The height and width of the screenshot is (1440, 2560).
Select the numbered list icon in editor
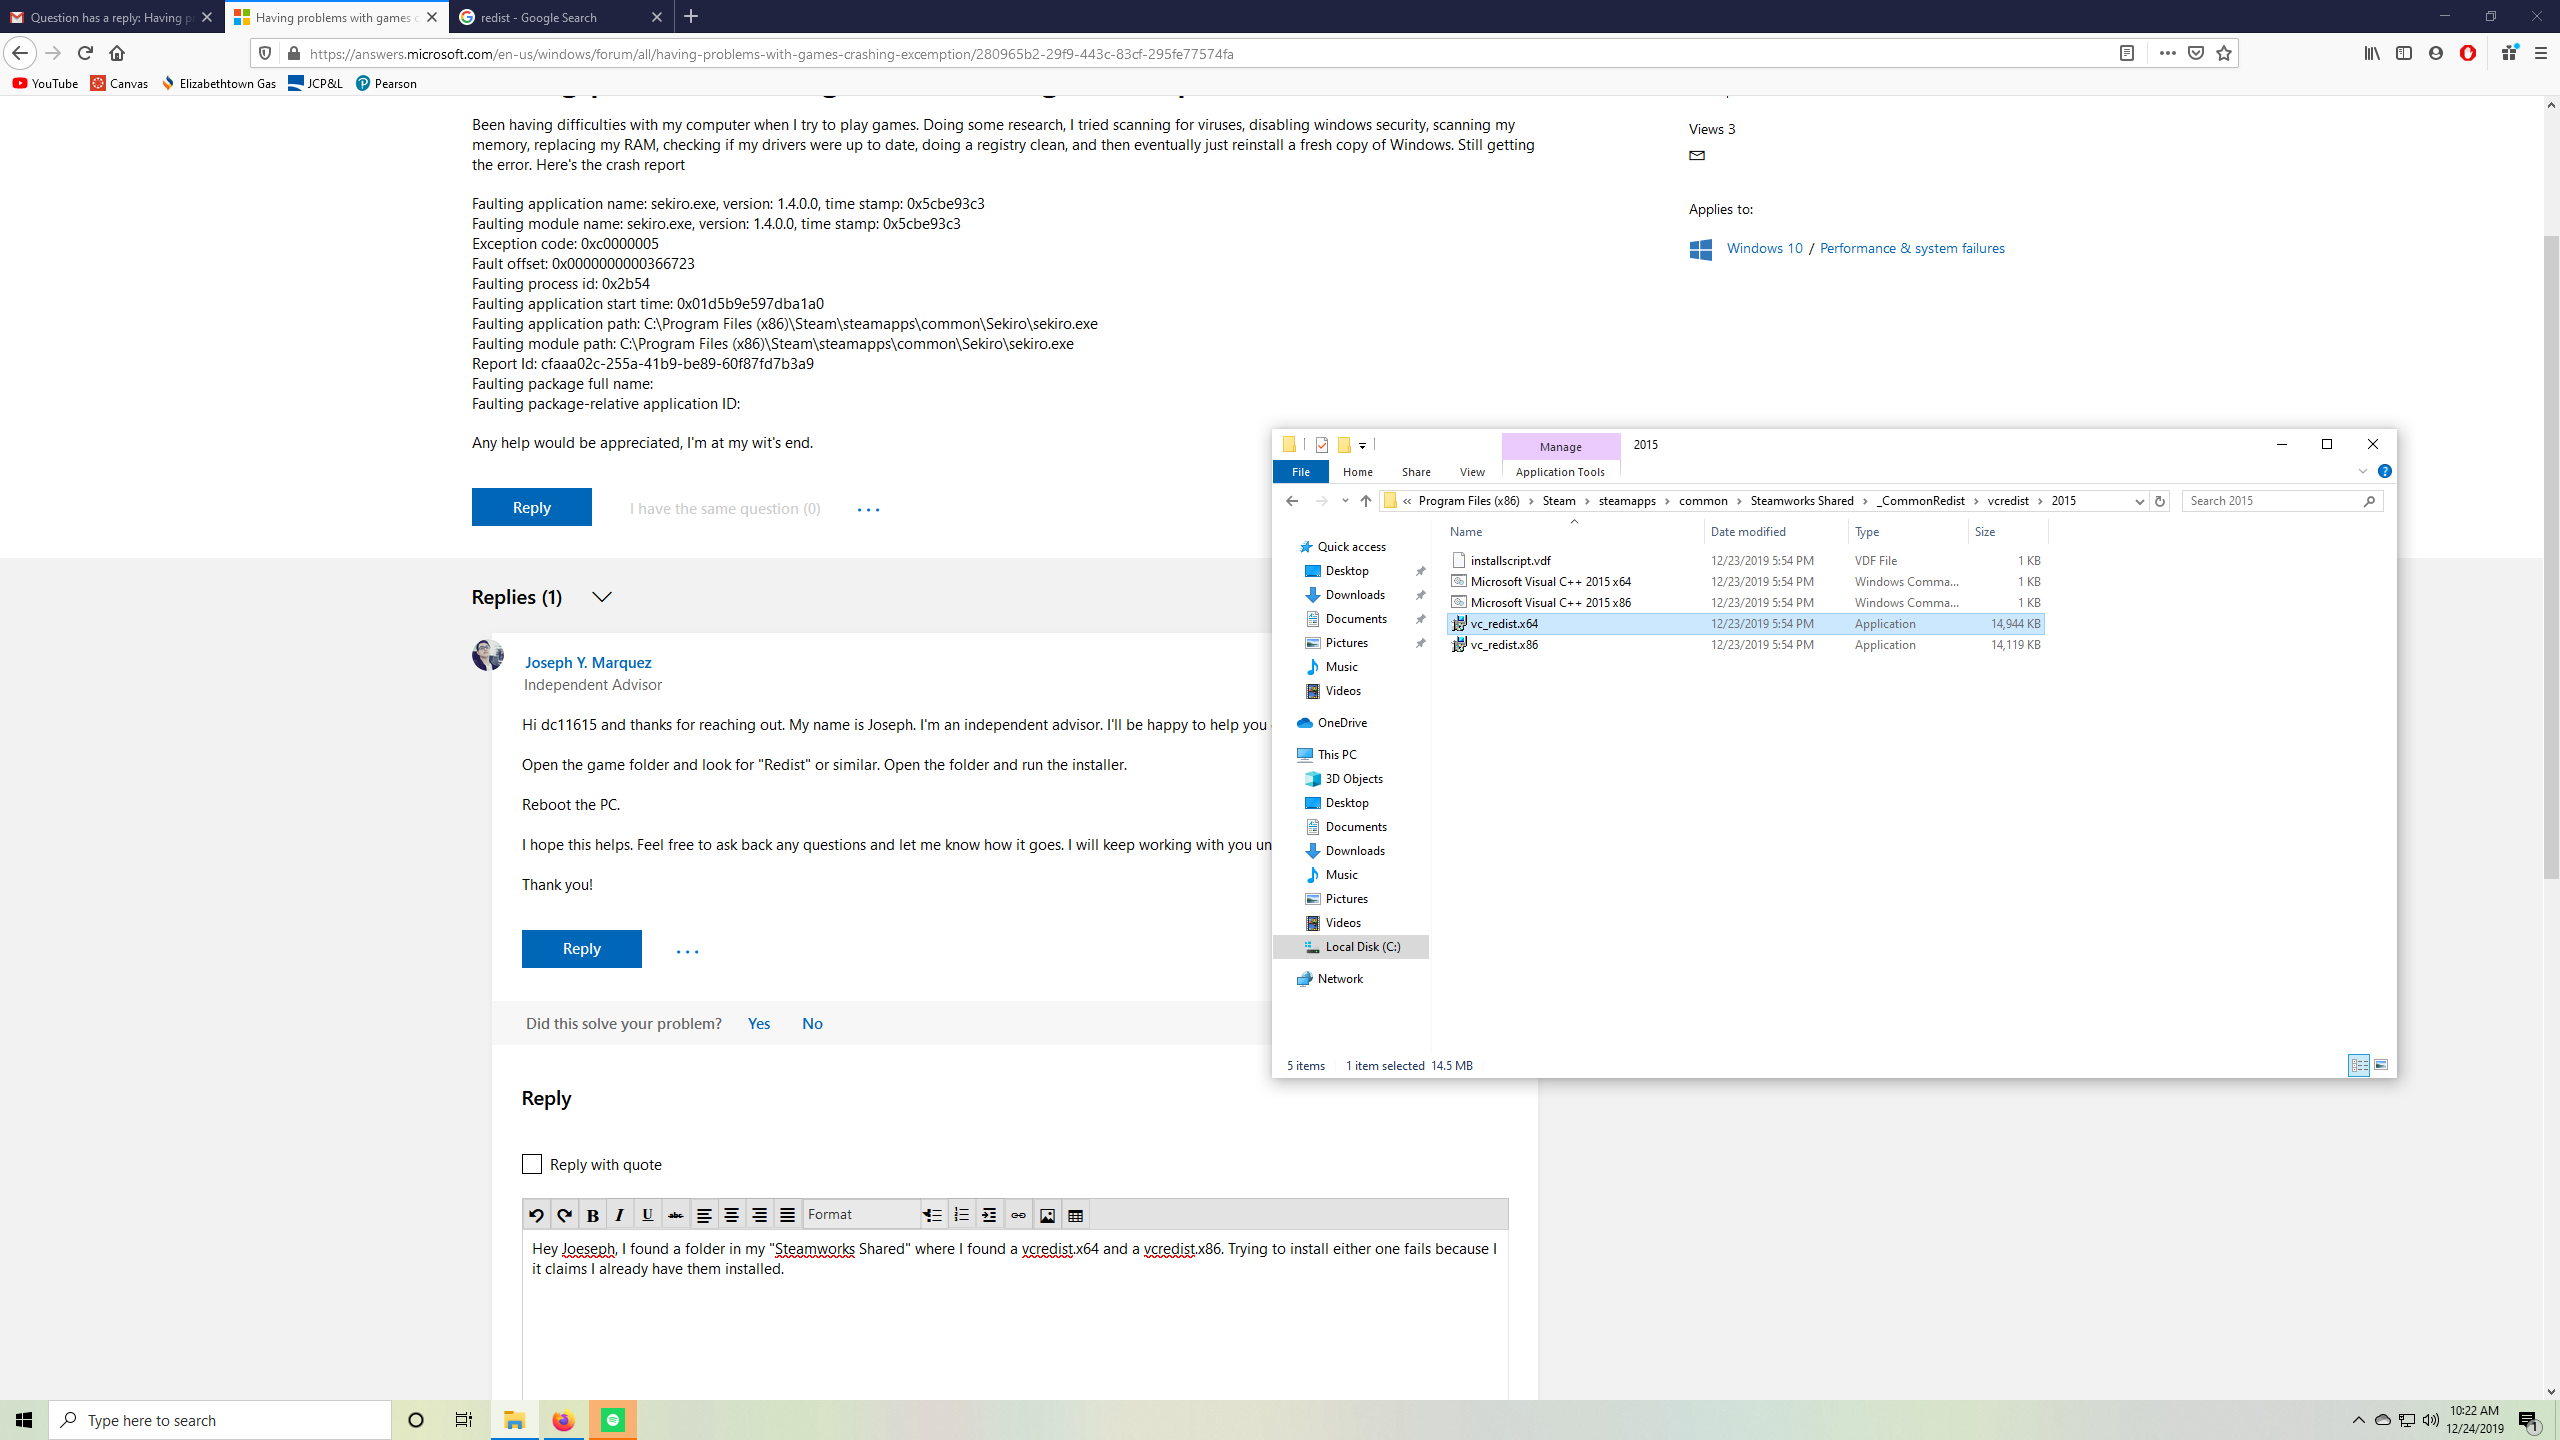click(961, 1214)
